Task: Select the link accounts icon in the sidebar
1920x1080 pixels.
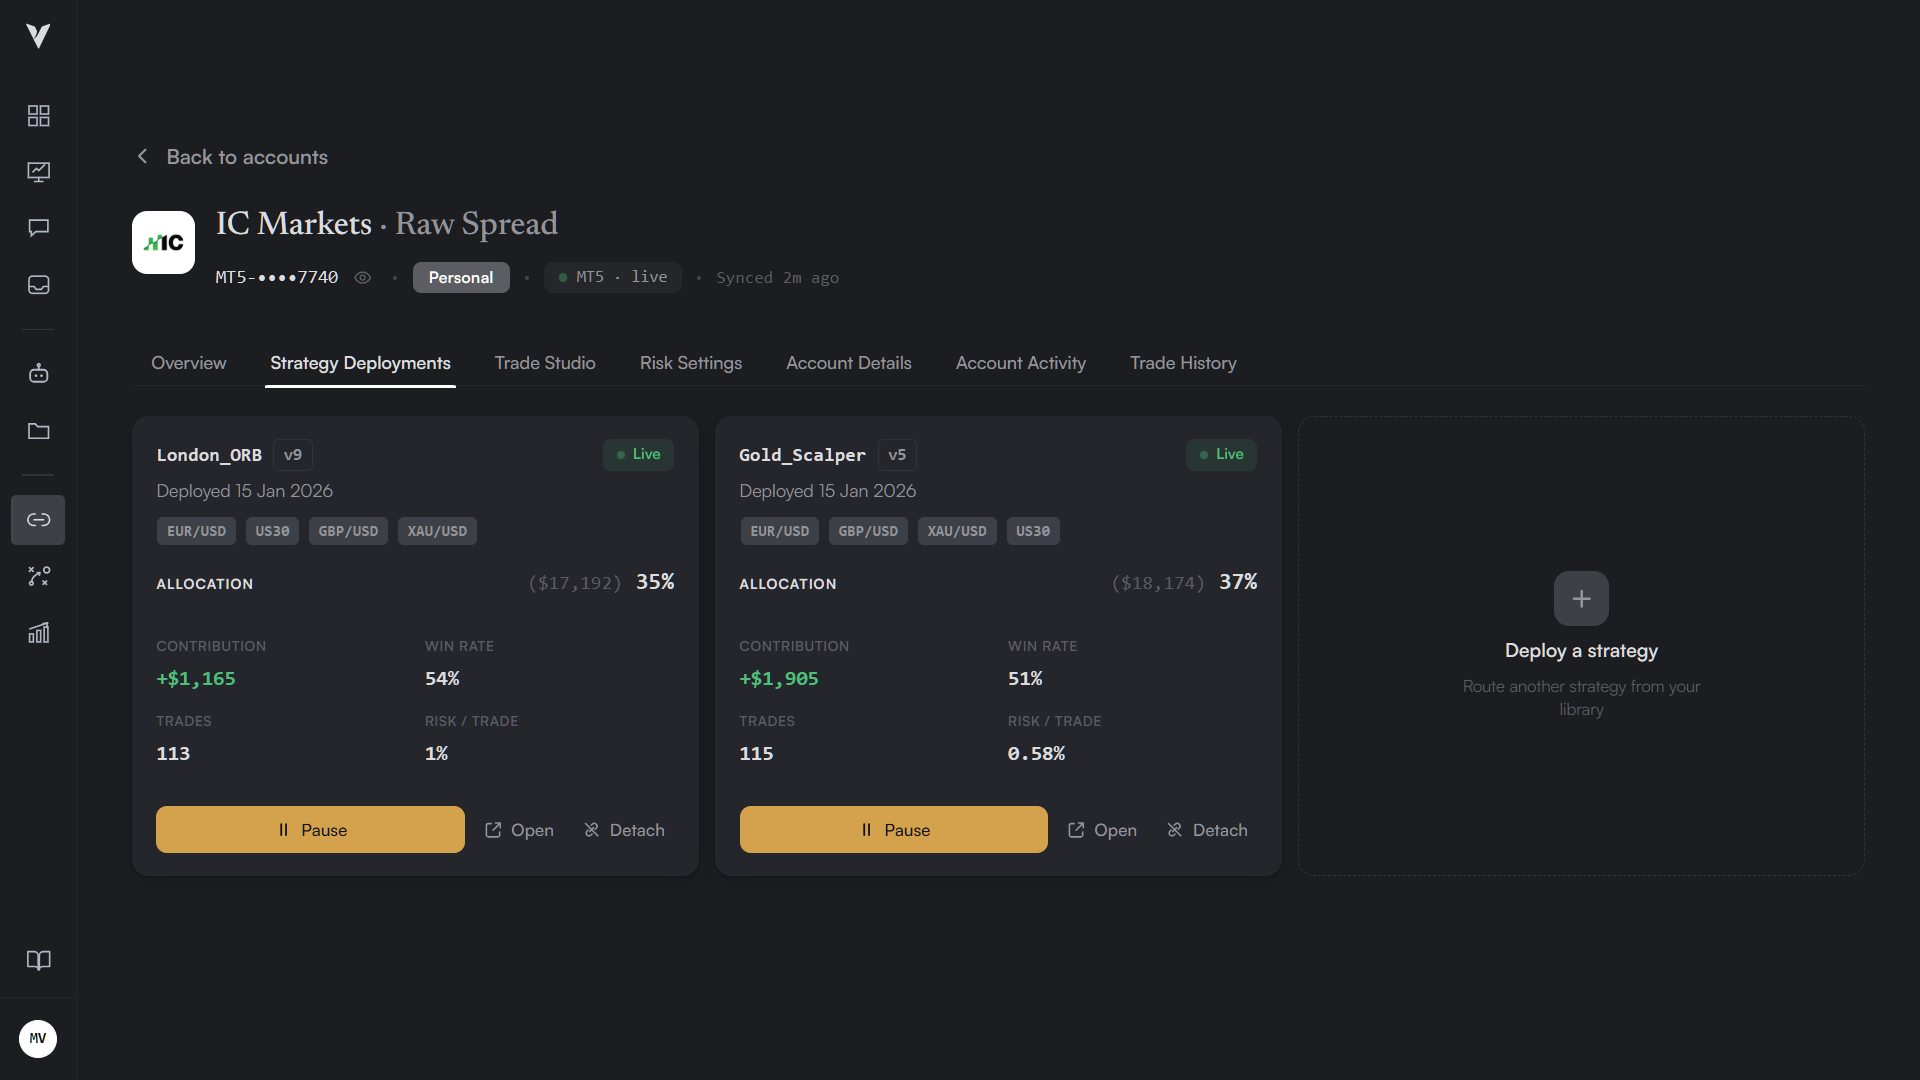Action: pos(38,520)
